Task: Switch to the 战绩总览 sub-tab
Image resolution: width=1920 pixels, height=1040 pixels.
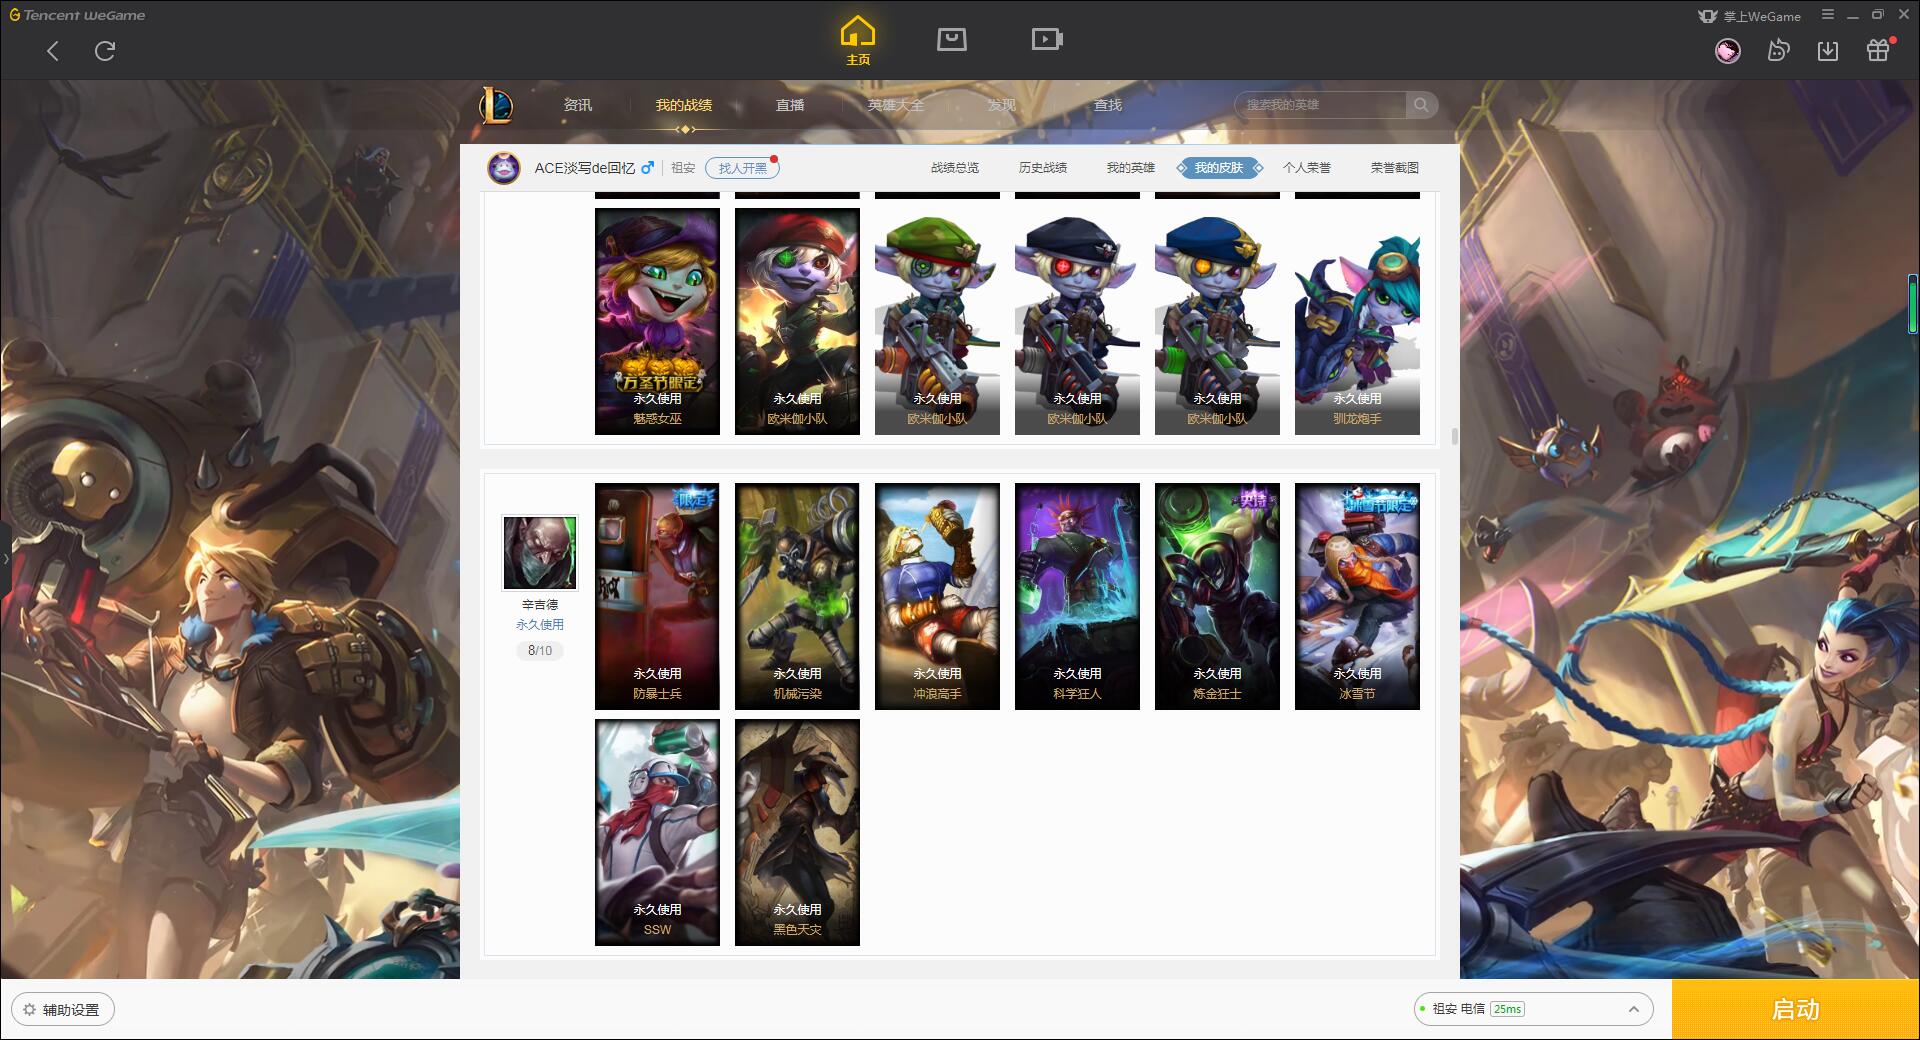Action: tap(955, 168)
